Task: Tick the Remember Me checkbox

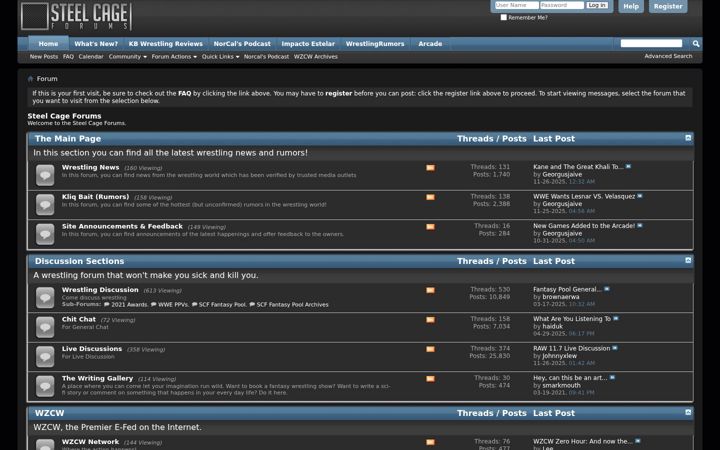Action: click(x=504, y=17)
